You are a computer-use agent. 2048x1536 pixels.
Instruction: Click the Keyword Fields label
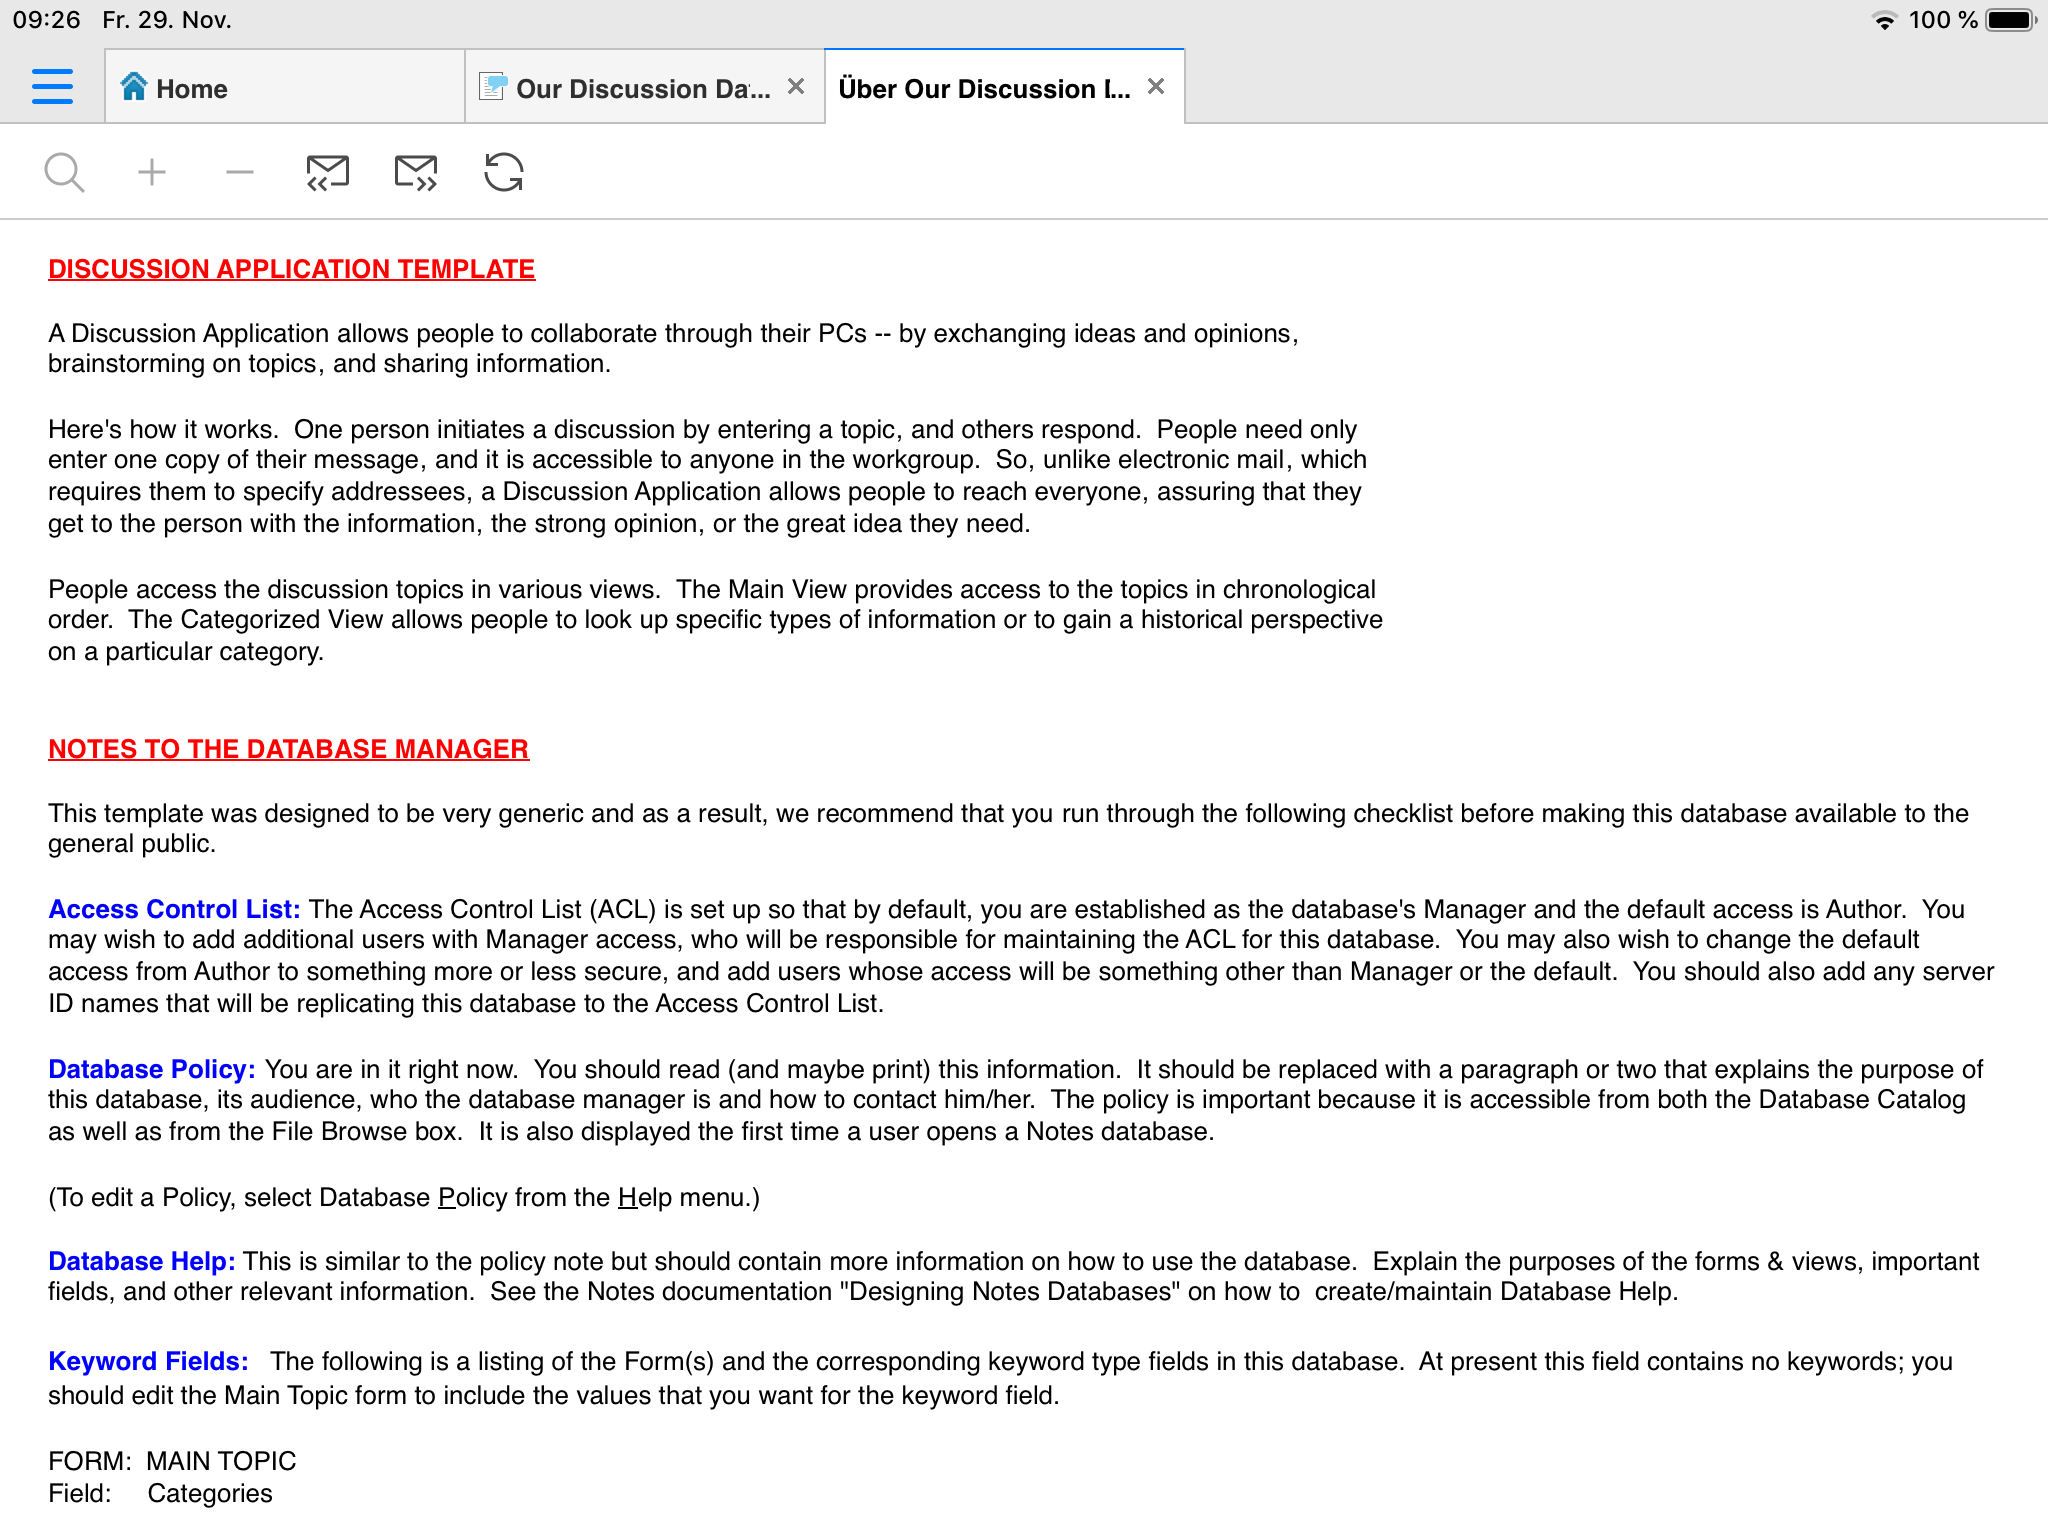148,1361
